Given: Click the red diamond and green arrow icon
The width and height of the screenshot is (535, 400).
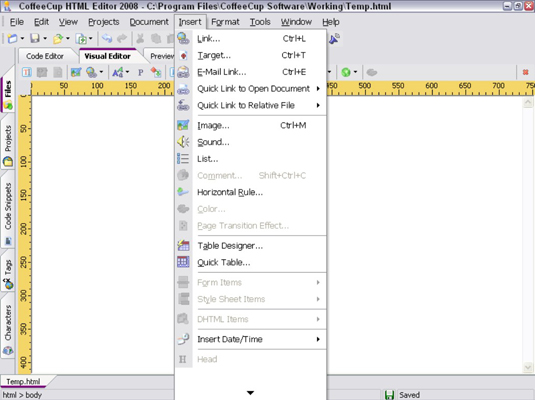Looking at the screenshot, I should click(156, 72).
